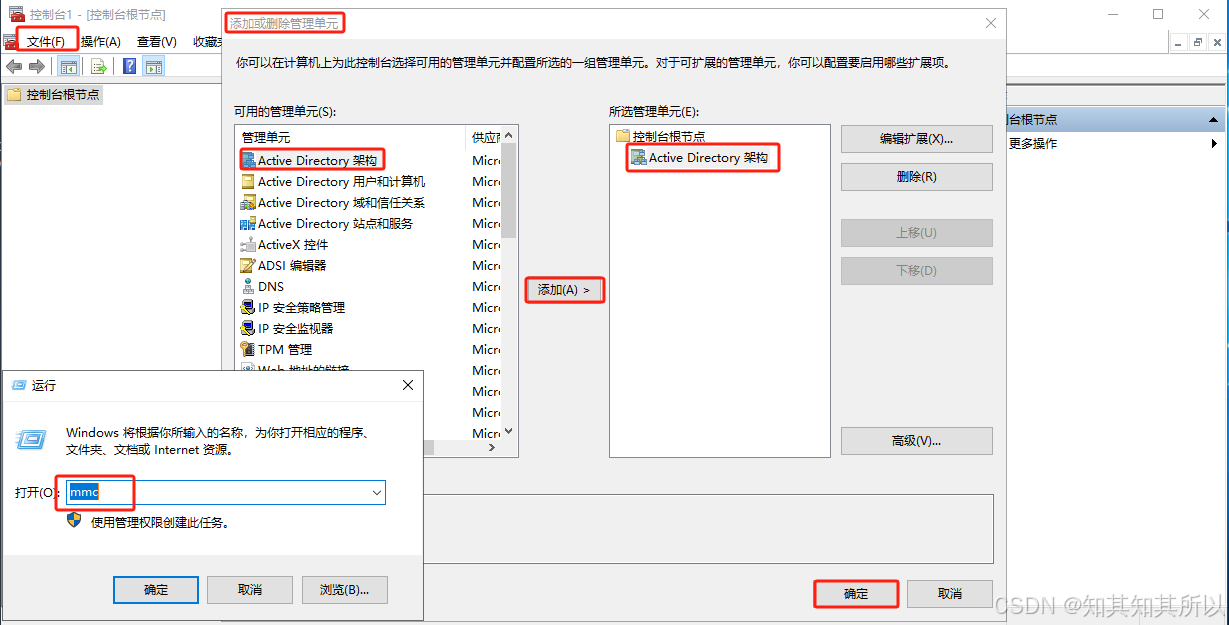Click Run dialog program icon
1229x625 pixels.
tap(32, 439)
